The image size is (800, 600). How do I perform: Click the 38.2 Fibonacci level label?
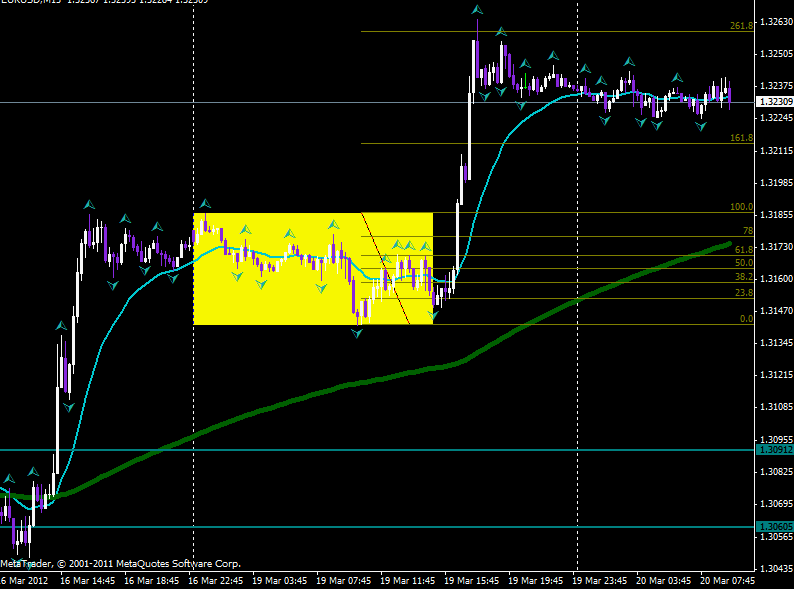click(744, 277)
